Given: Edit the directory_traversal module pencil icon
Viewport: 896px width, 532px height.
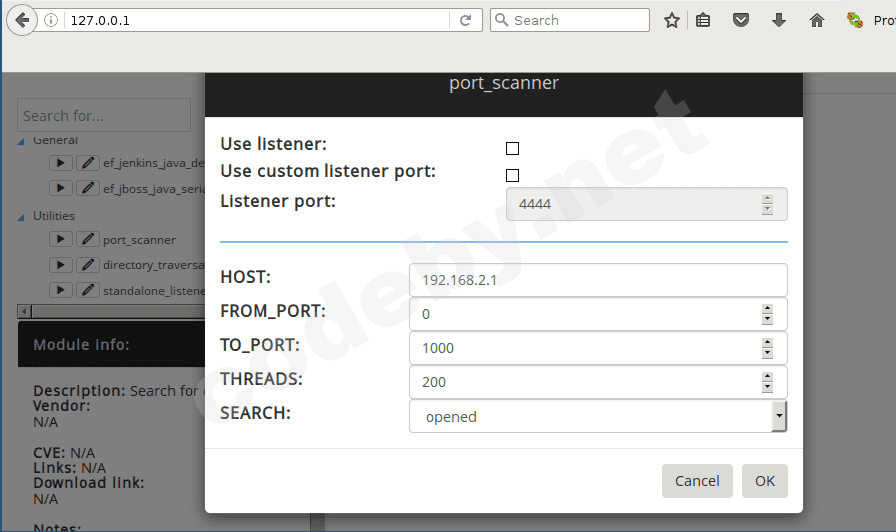Looking at the screenshot, I should (x=87, y=264).
